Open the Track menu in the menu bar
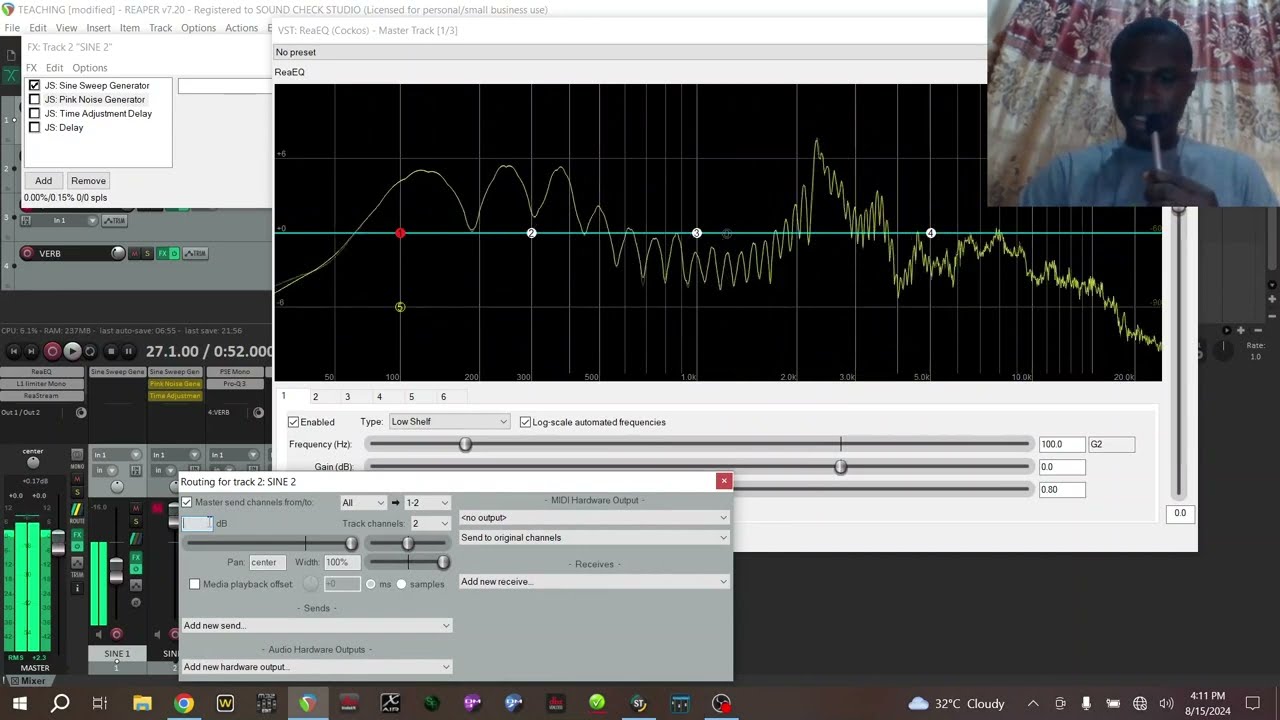1280x720 pixels. [x=161, y=28]
